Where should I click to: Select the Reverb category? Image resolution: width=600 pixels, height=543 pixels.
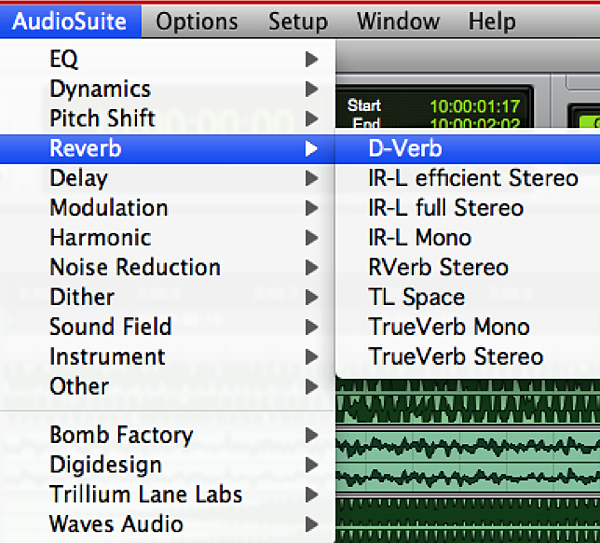[x=167, y=148]
